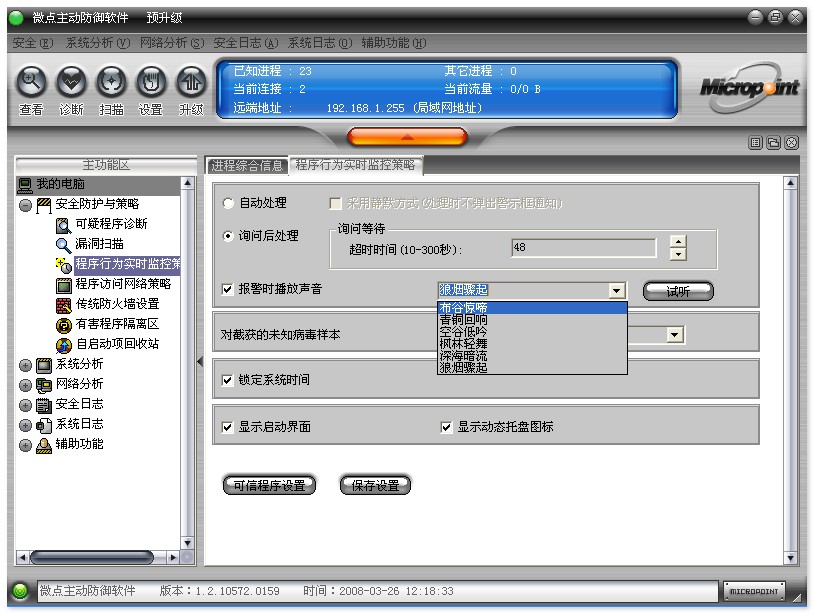Screen dimensions: 814x614
Task: Expand the 安全日志 tree node
Action: click(25, 405)
